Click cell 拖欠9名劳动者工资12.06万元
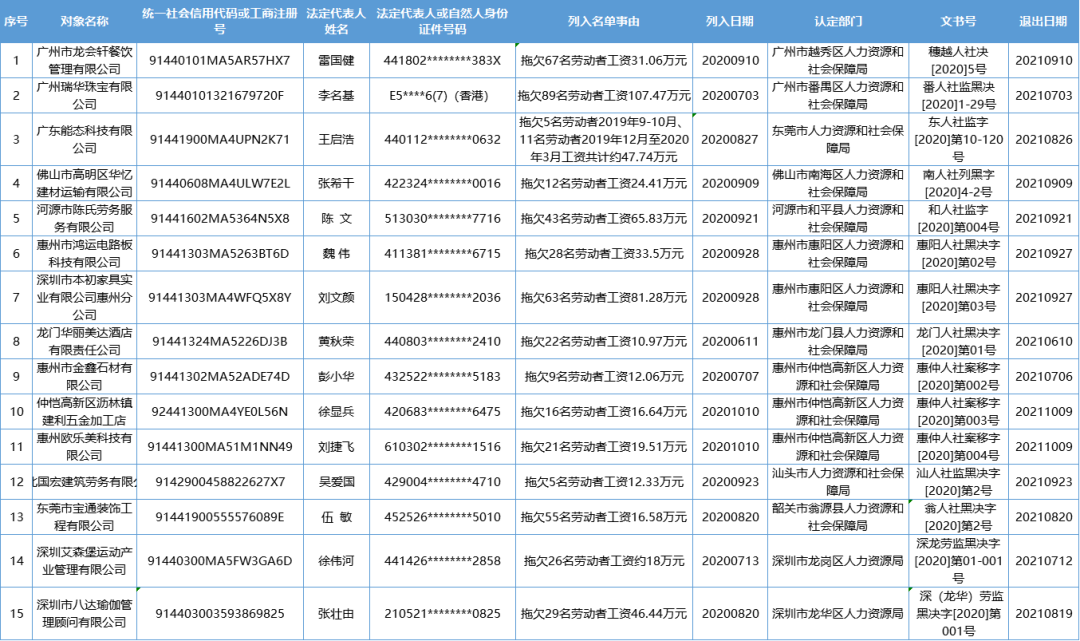Viewport: 1080px width, 641px height. pyautogui.click(x=603, y=377)
